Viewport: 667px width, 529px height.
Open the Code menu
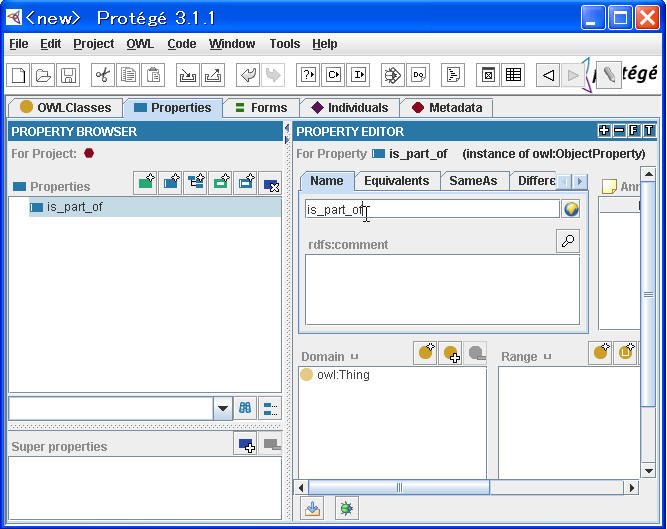point(182,44)
